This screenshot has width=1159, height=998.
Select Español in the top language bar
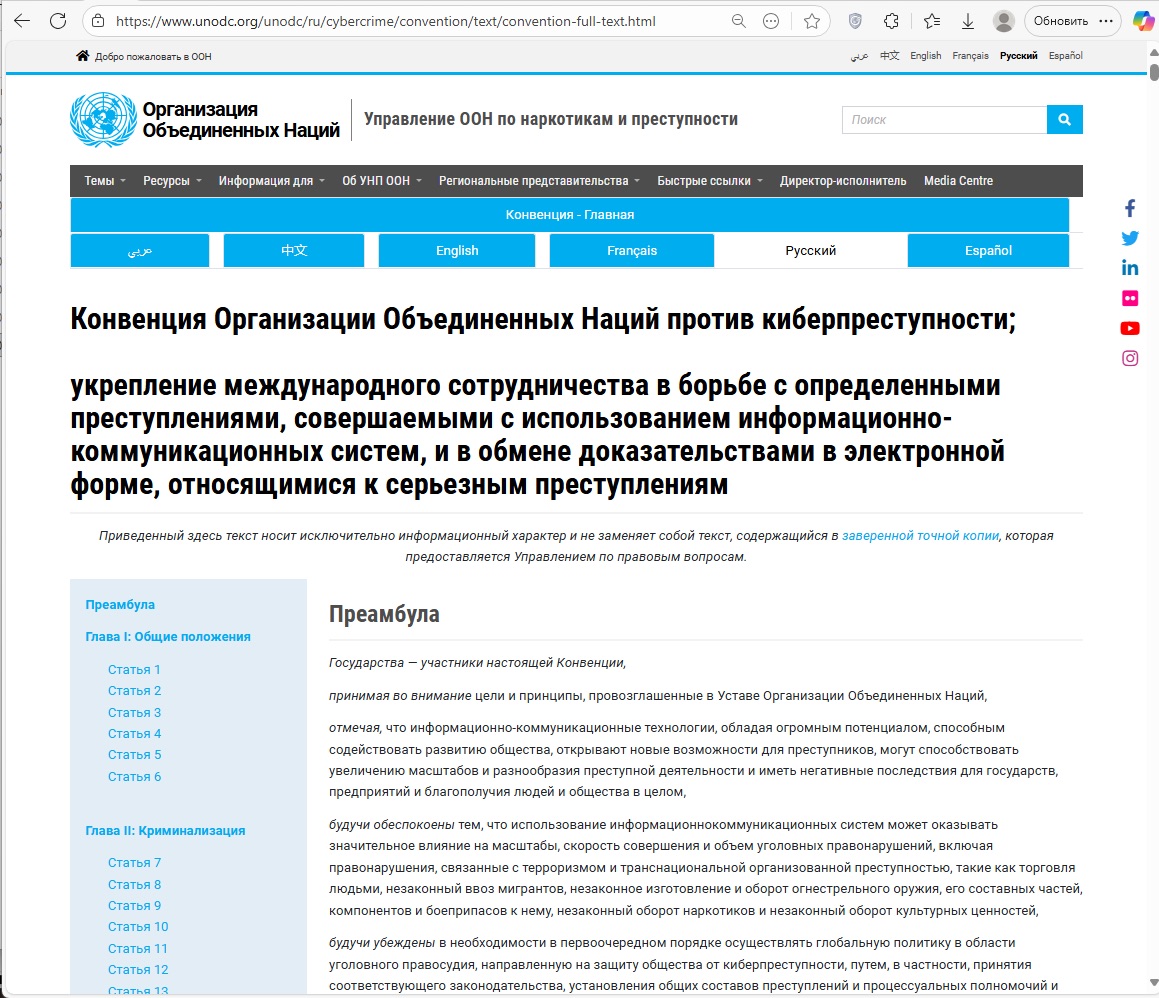coord(1065,55)
